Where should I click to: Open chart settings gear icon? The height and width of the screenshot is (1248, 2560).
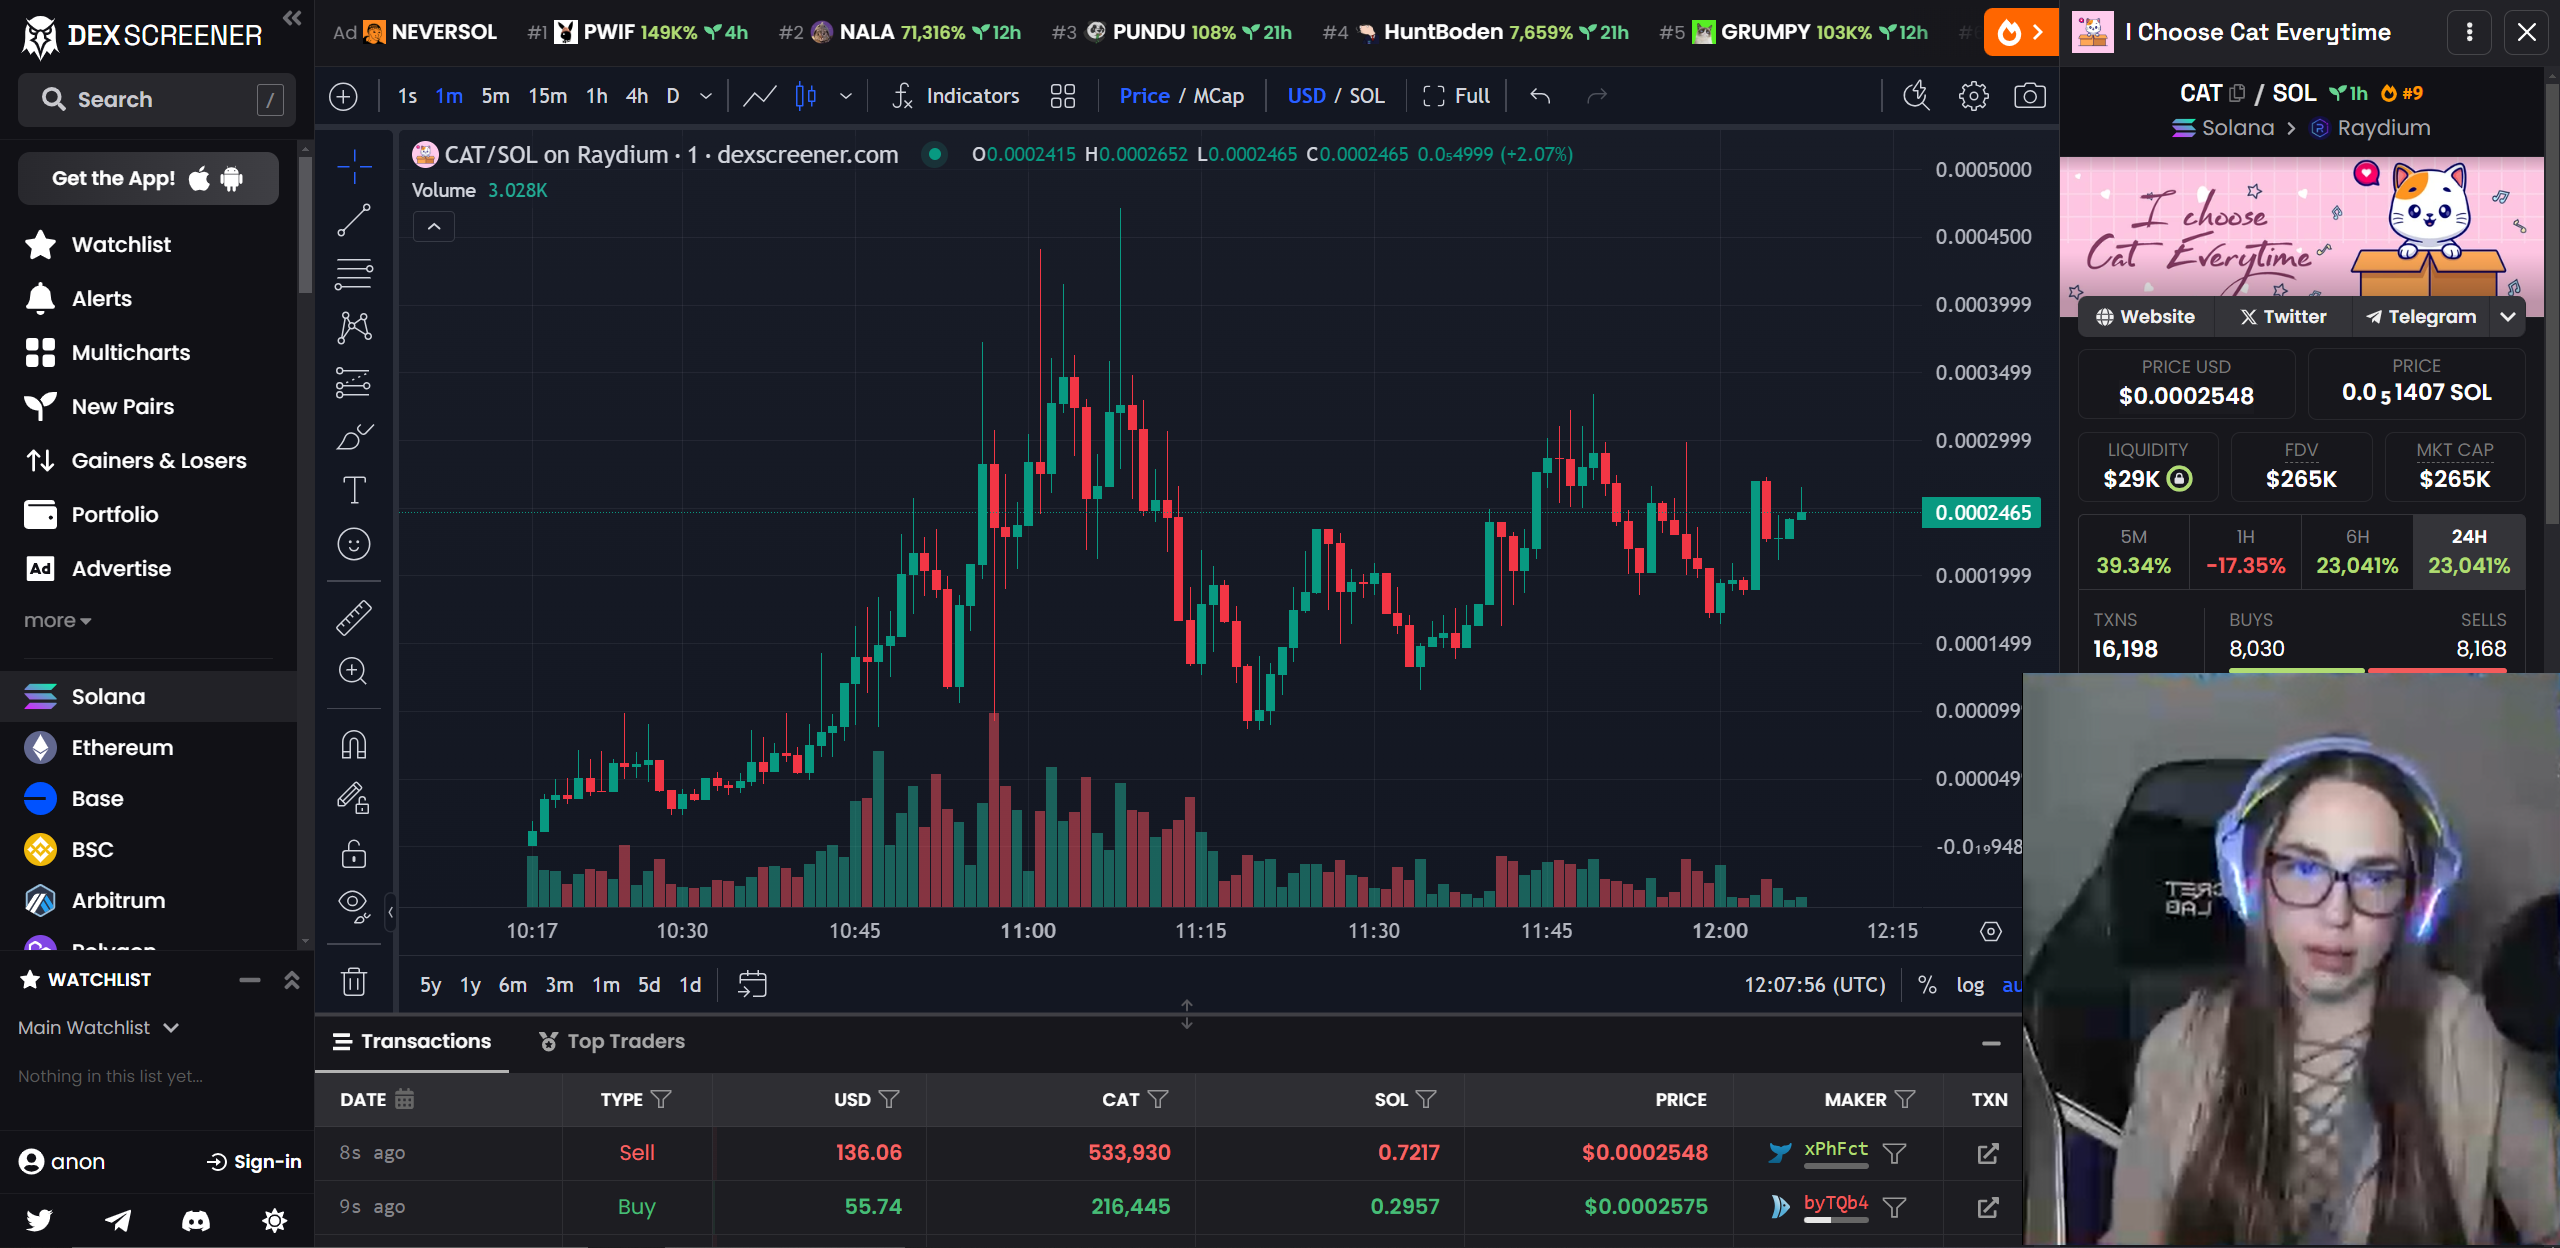click(1973, 96)
